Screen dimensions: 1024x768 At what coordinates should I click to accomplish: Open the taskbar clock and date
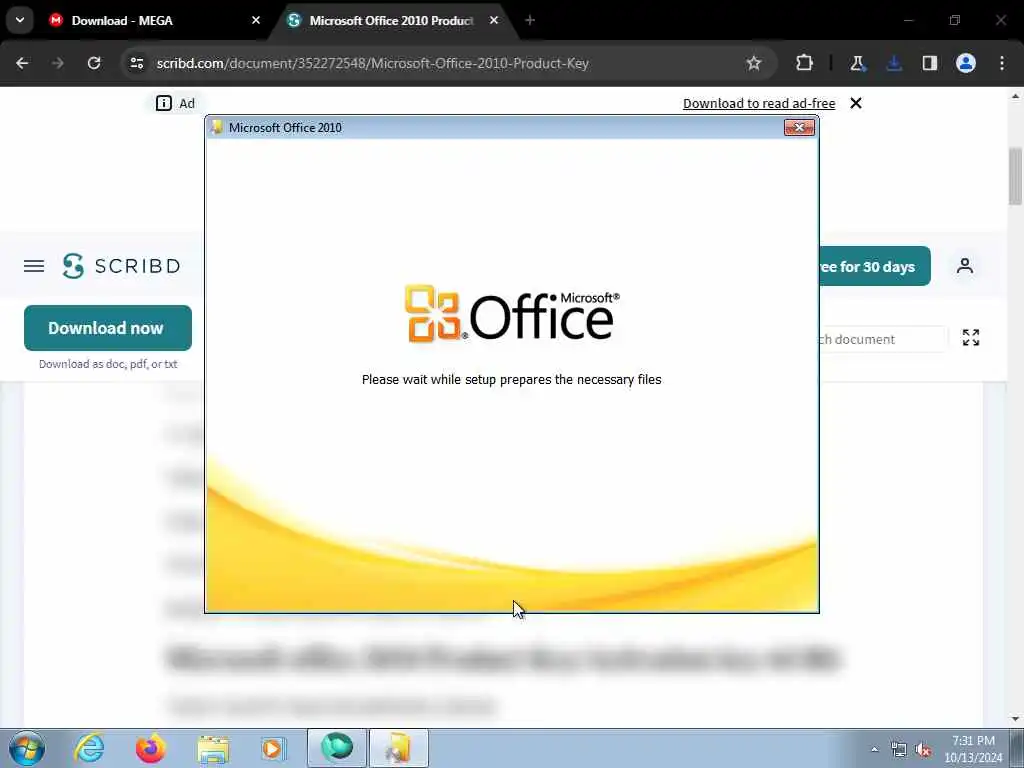click(x=973, y=749)
